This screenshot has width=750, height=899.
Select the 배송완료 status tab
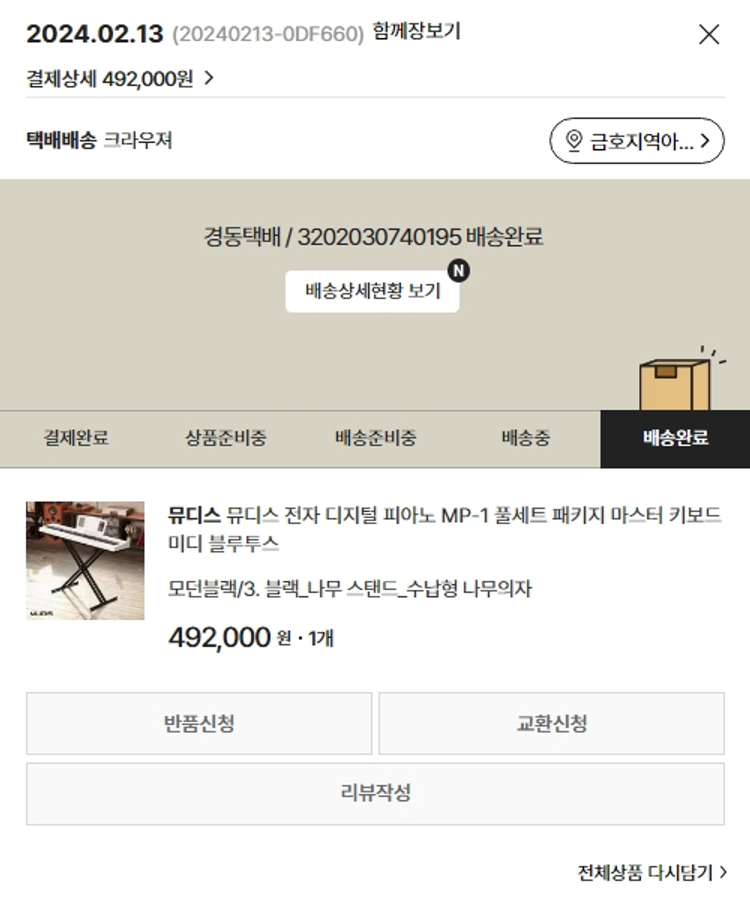click(675, 439)
